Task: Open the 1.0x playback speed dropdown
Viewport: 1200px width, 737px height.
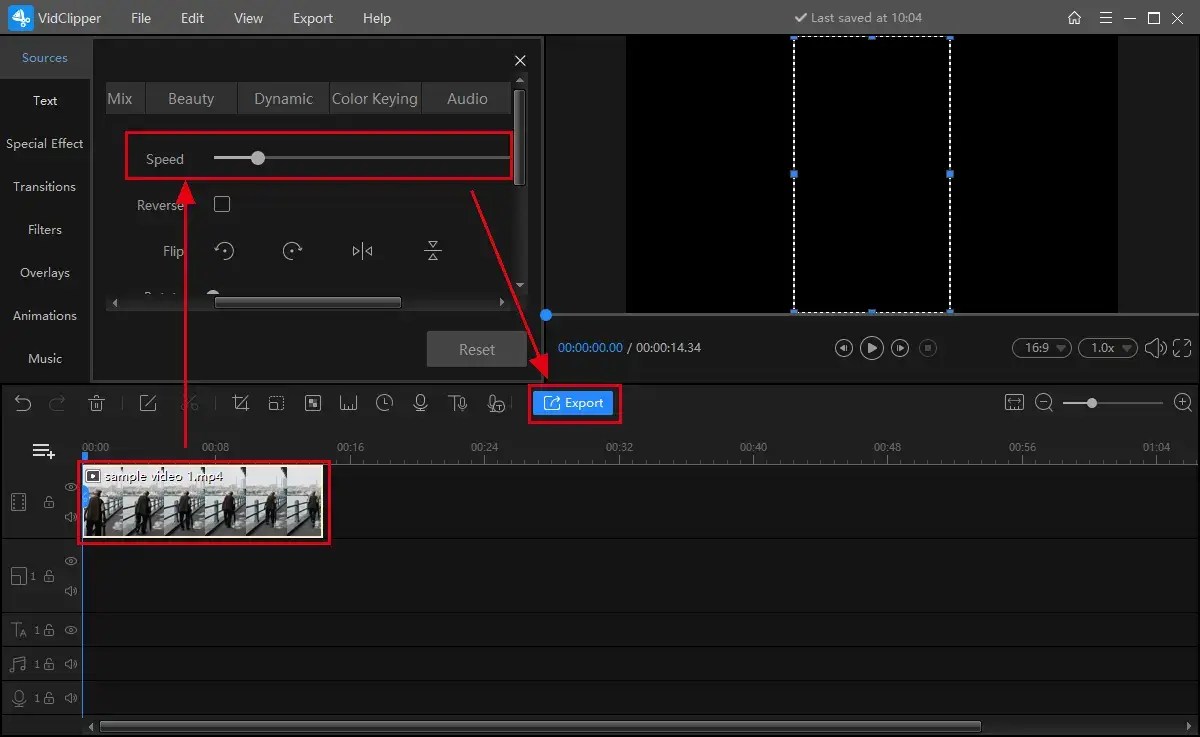Action: [1107, 347]
